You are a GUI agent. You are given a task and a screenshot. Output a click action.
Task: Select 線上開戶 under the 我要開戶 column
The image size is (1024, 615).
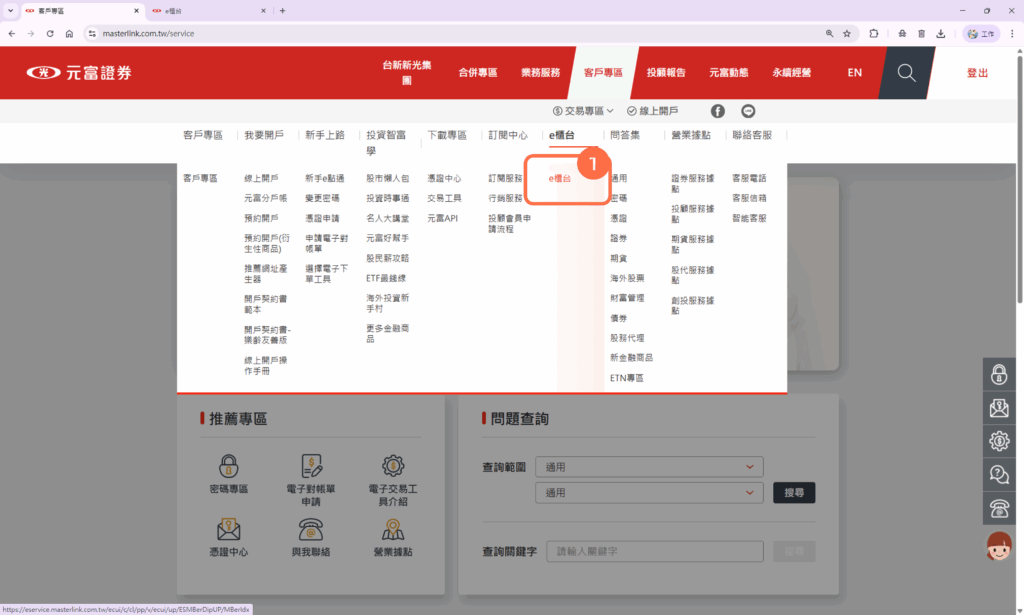(261, 178)
